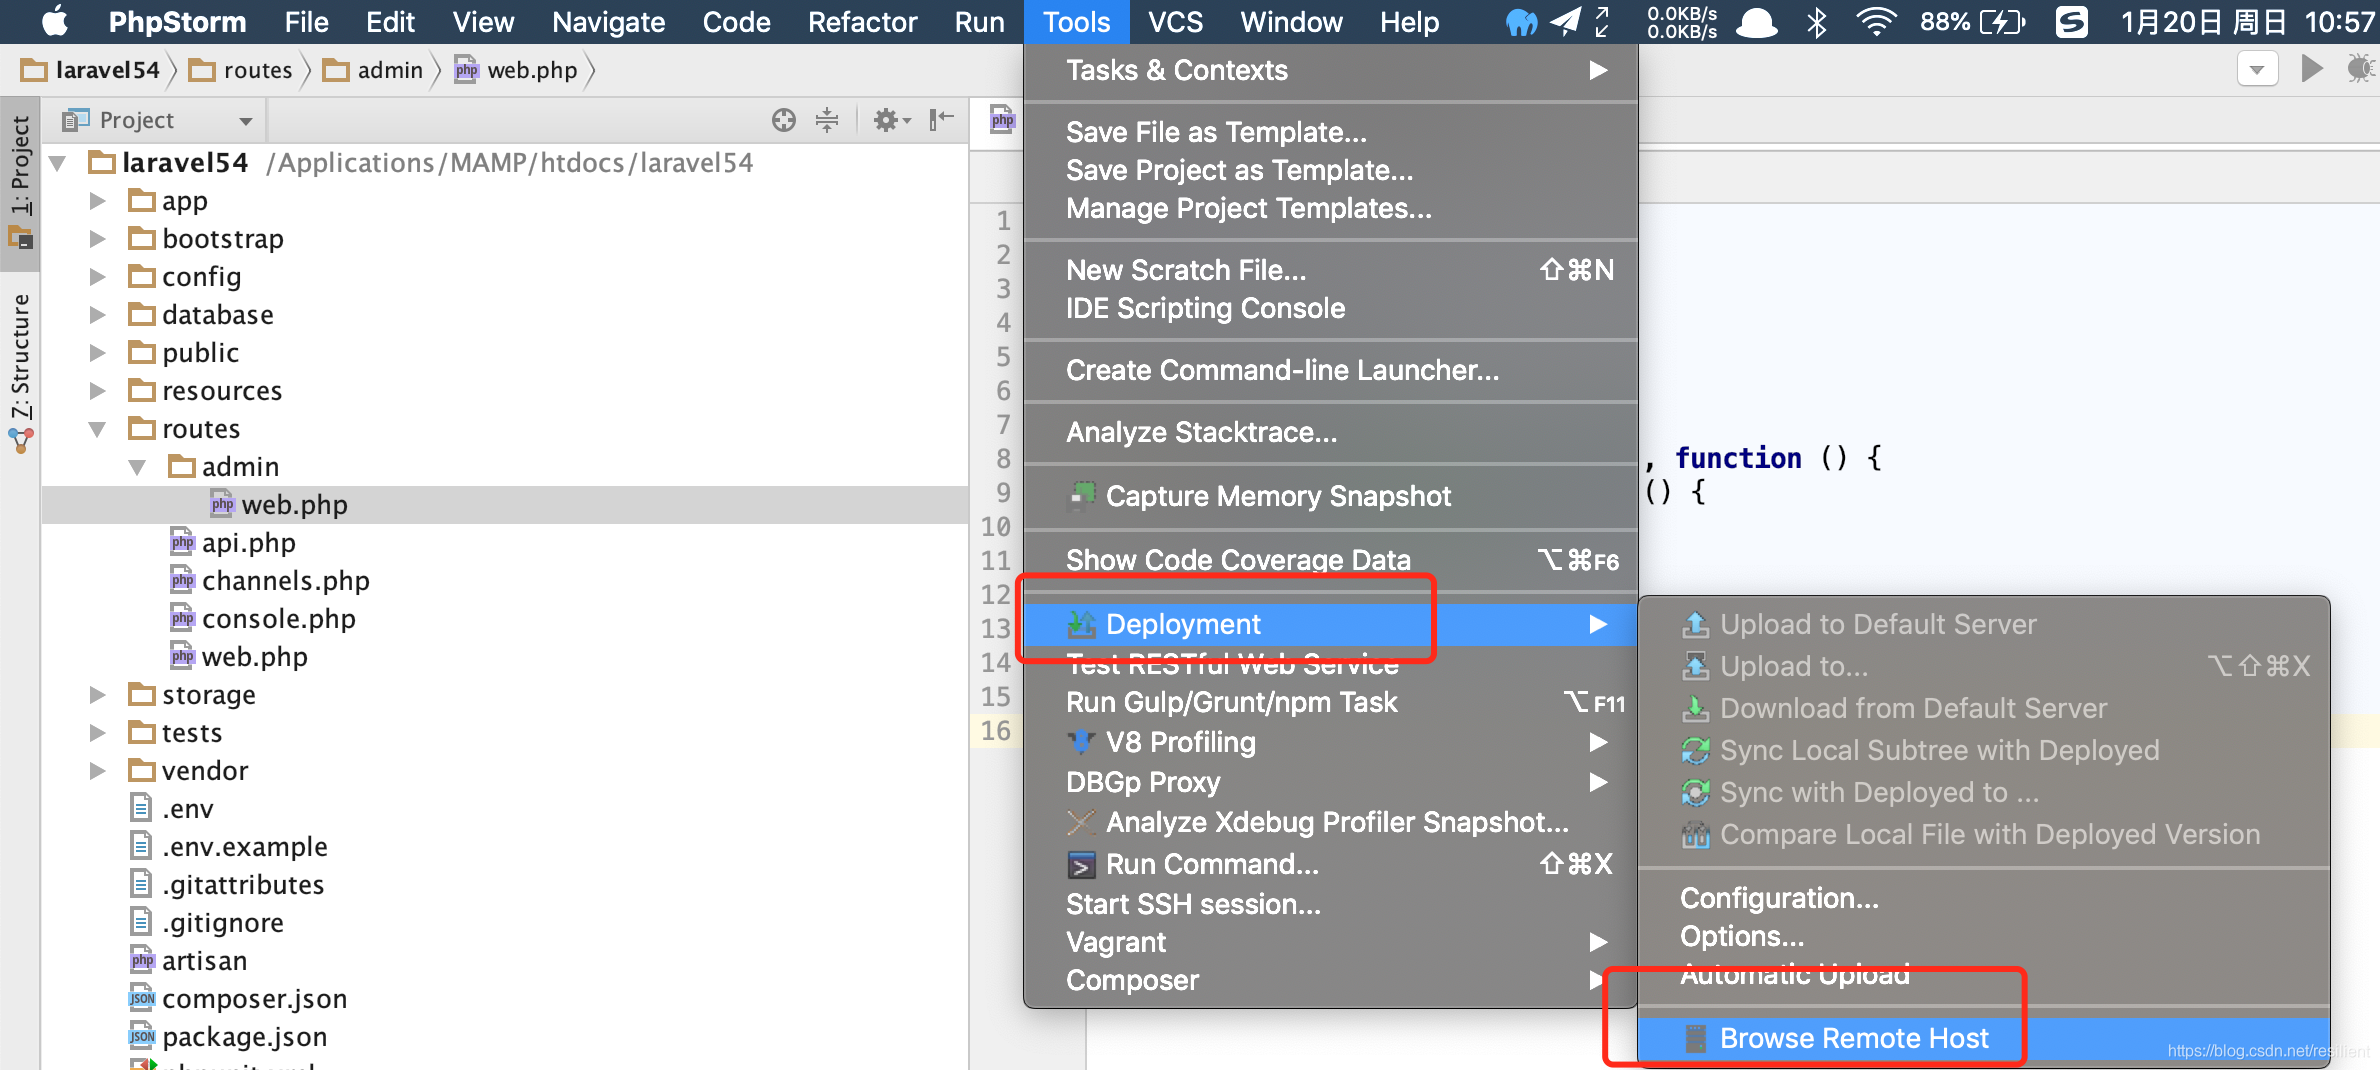This screenshot has width=2380, height=1070.
Task: Click the Run Command terminal icon
Action: [1081, 865]
